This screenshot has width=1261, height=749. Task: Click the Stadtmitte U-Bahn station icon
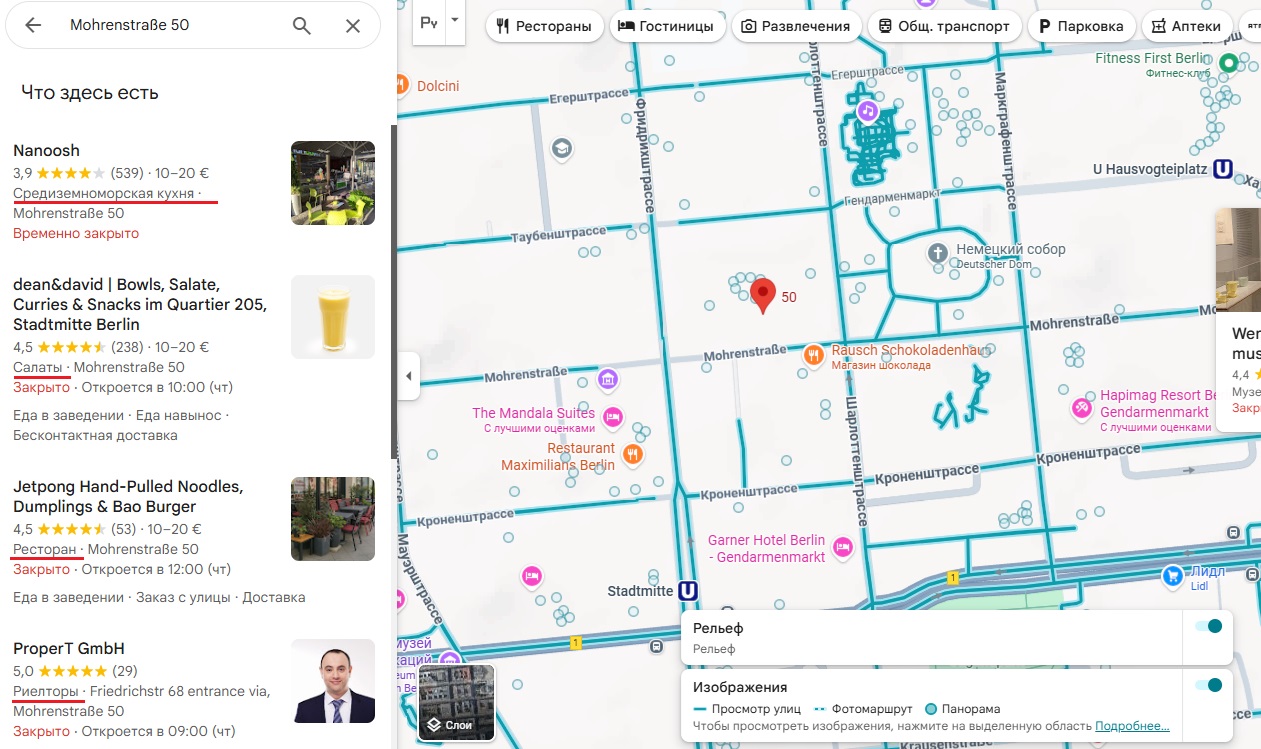tap(687, 591)
